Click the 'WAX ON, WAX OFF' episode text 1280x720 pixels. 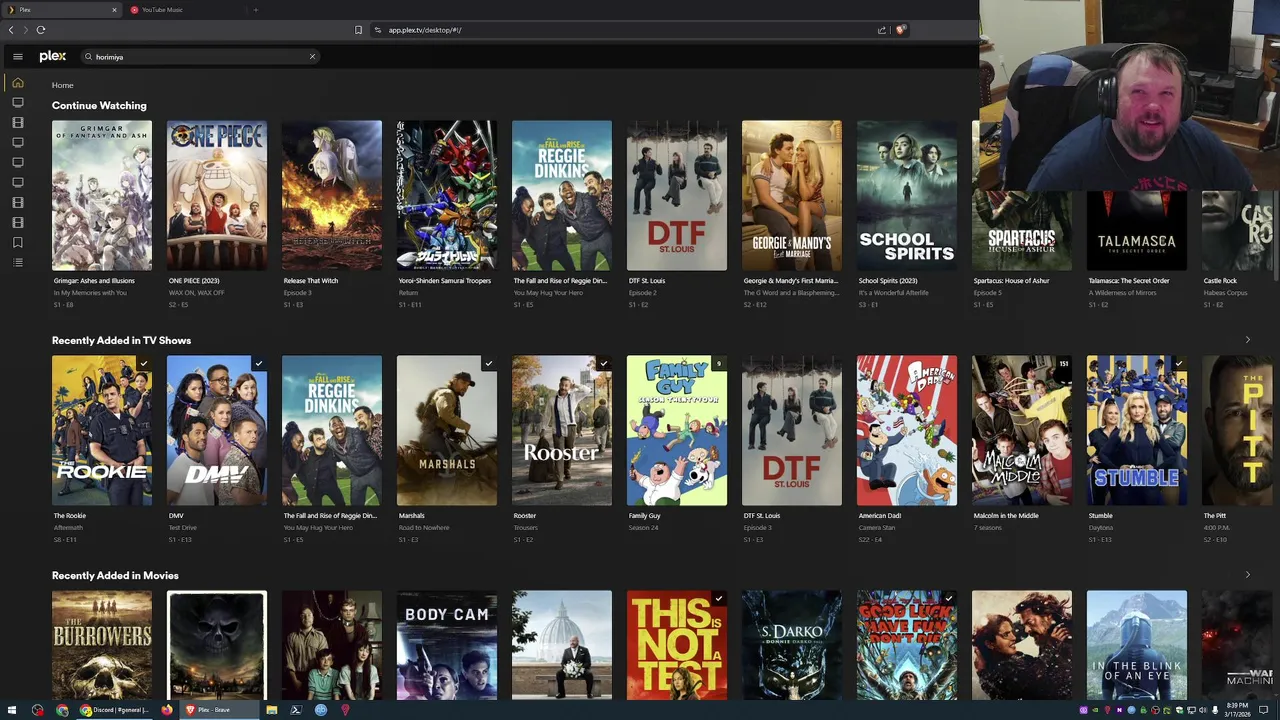pos(196,293)
